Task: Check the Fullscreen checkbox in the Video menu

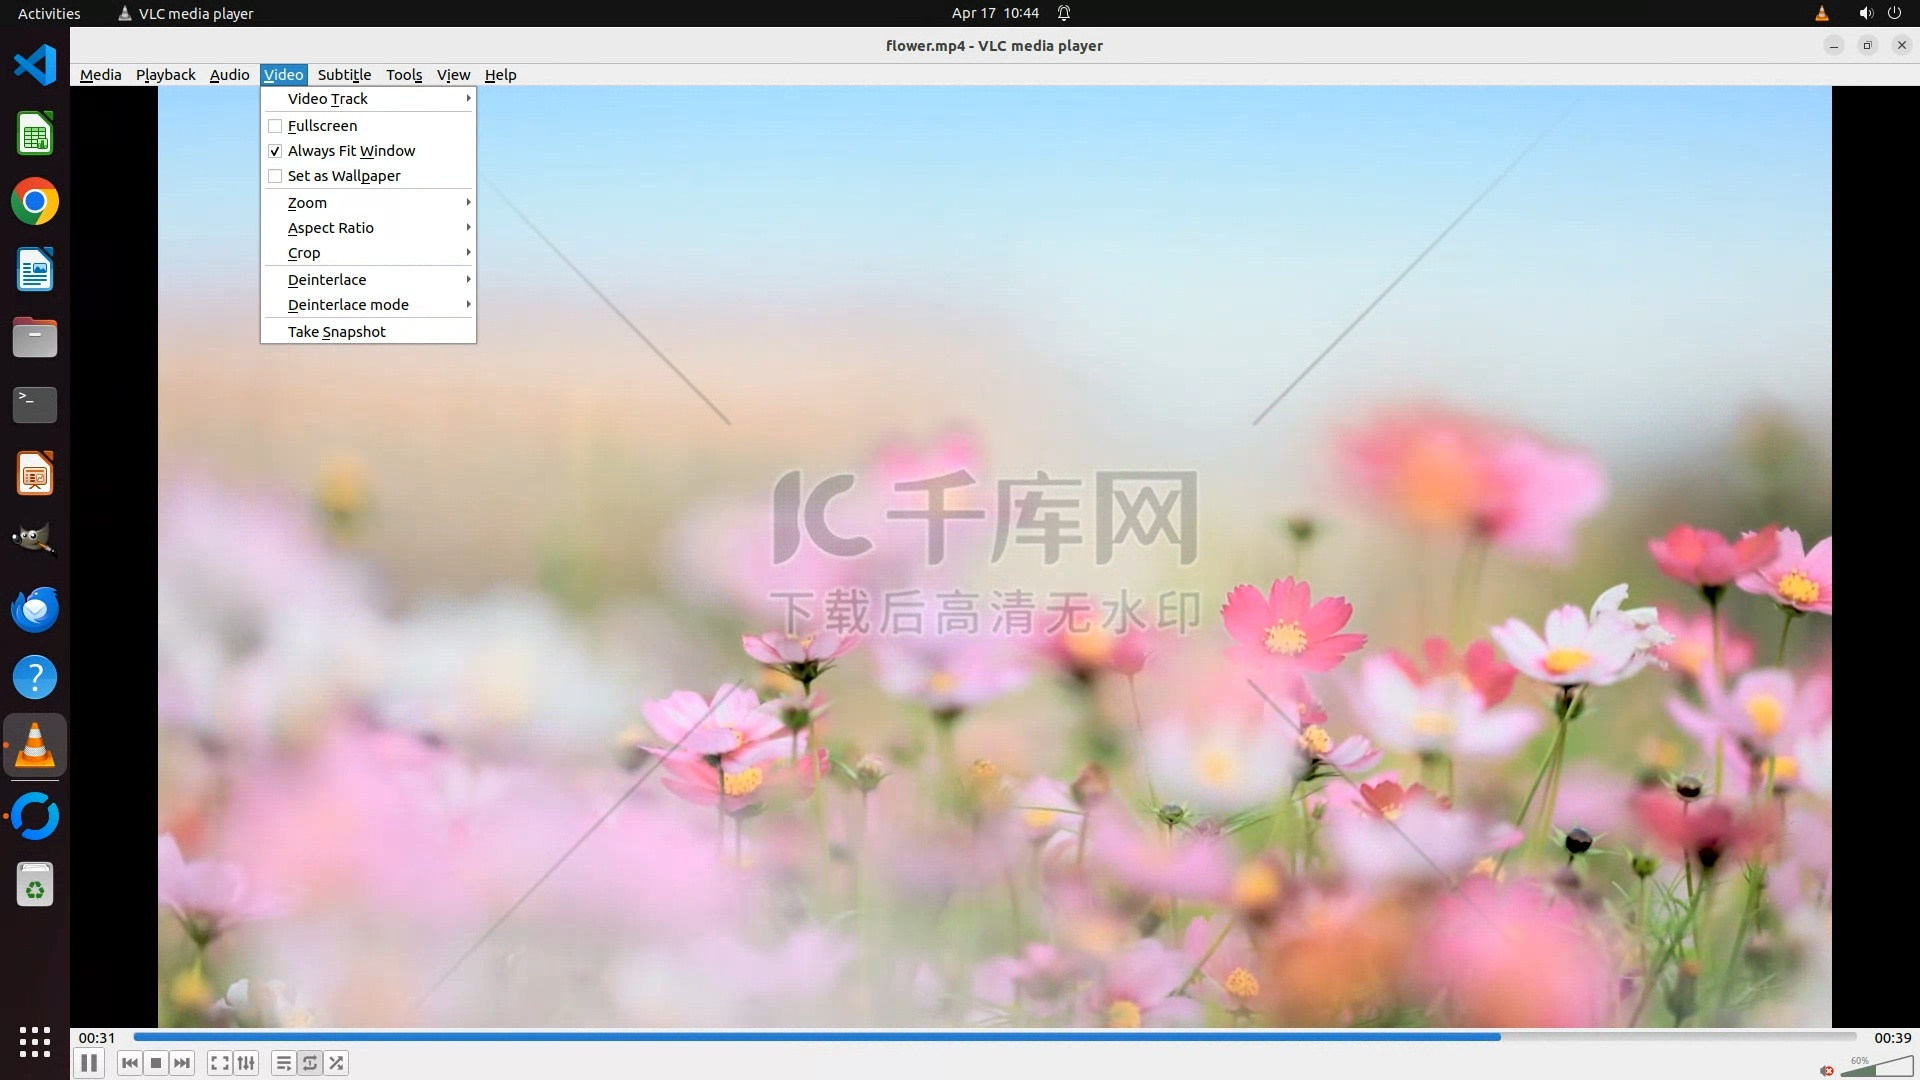Action: click(275, 126)
